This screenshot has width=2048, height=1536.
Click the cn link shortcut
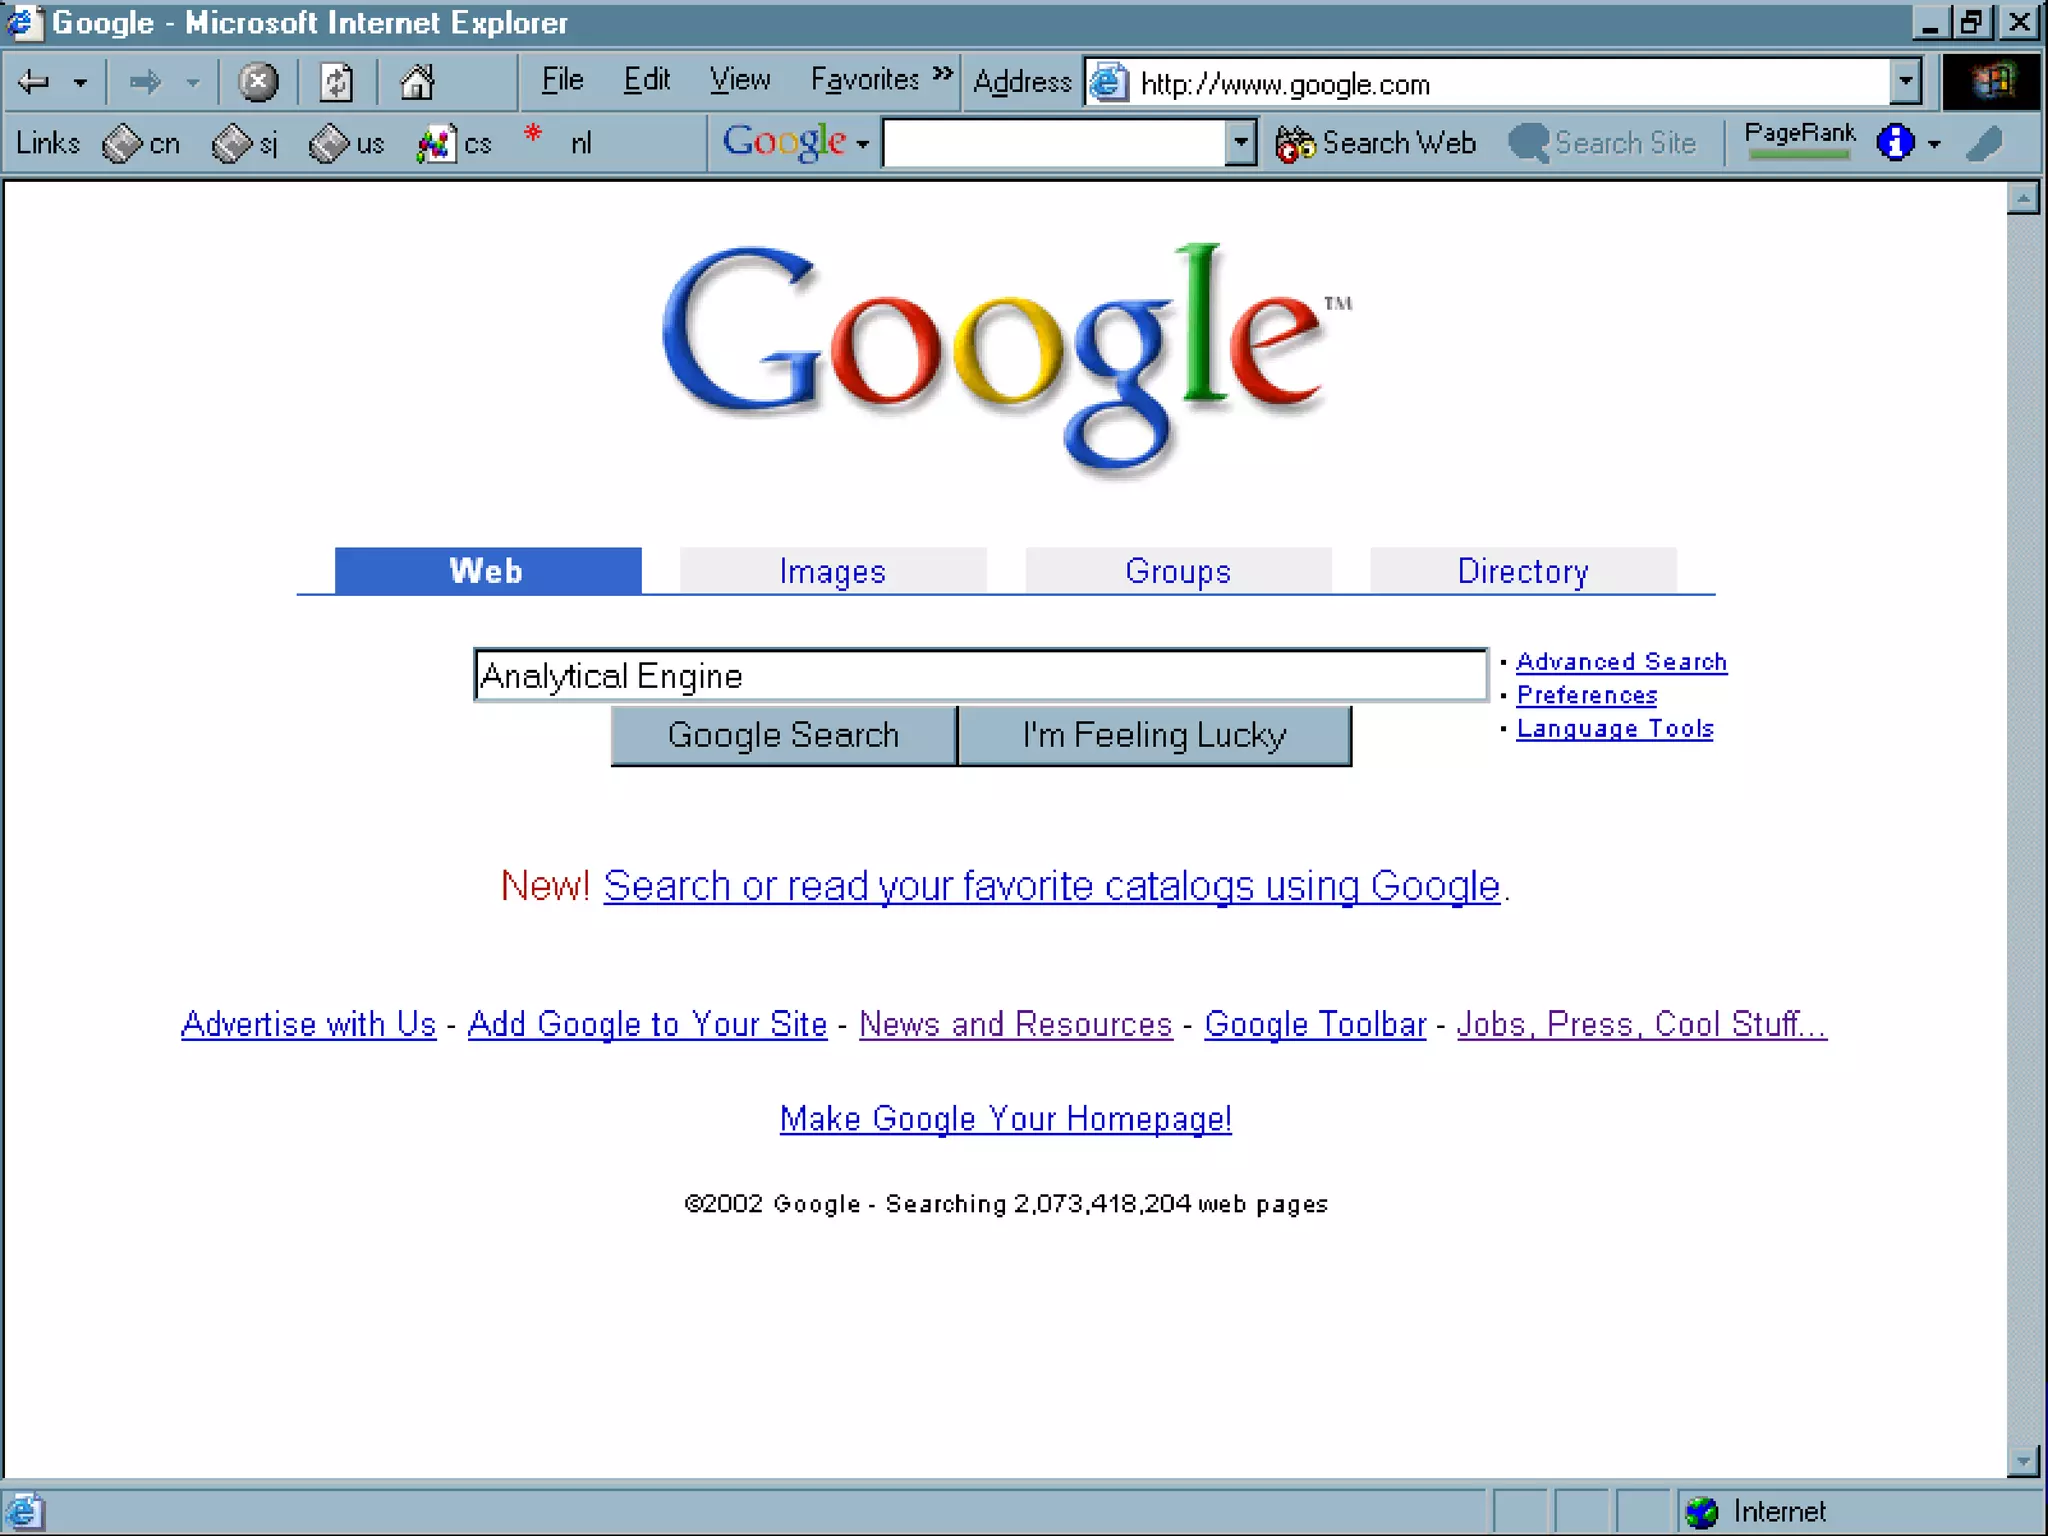pos(142,144)
